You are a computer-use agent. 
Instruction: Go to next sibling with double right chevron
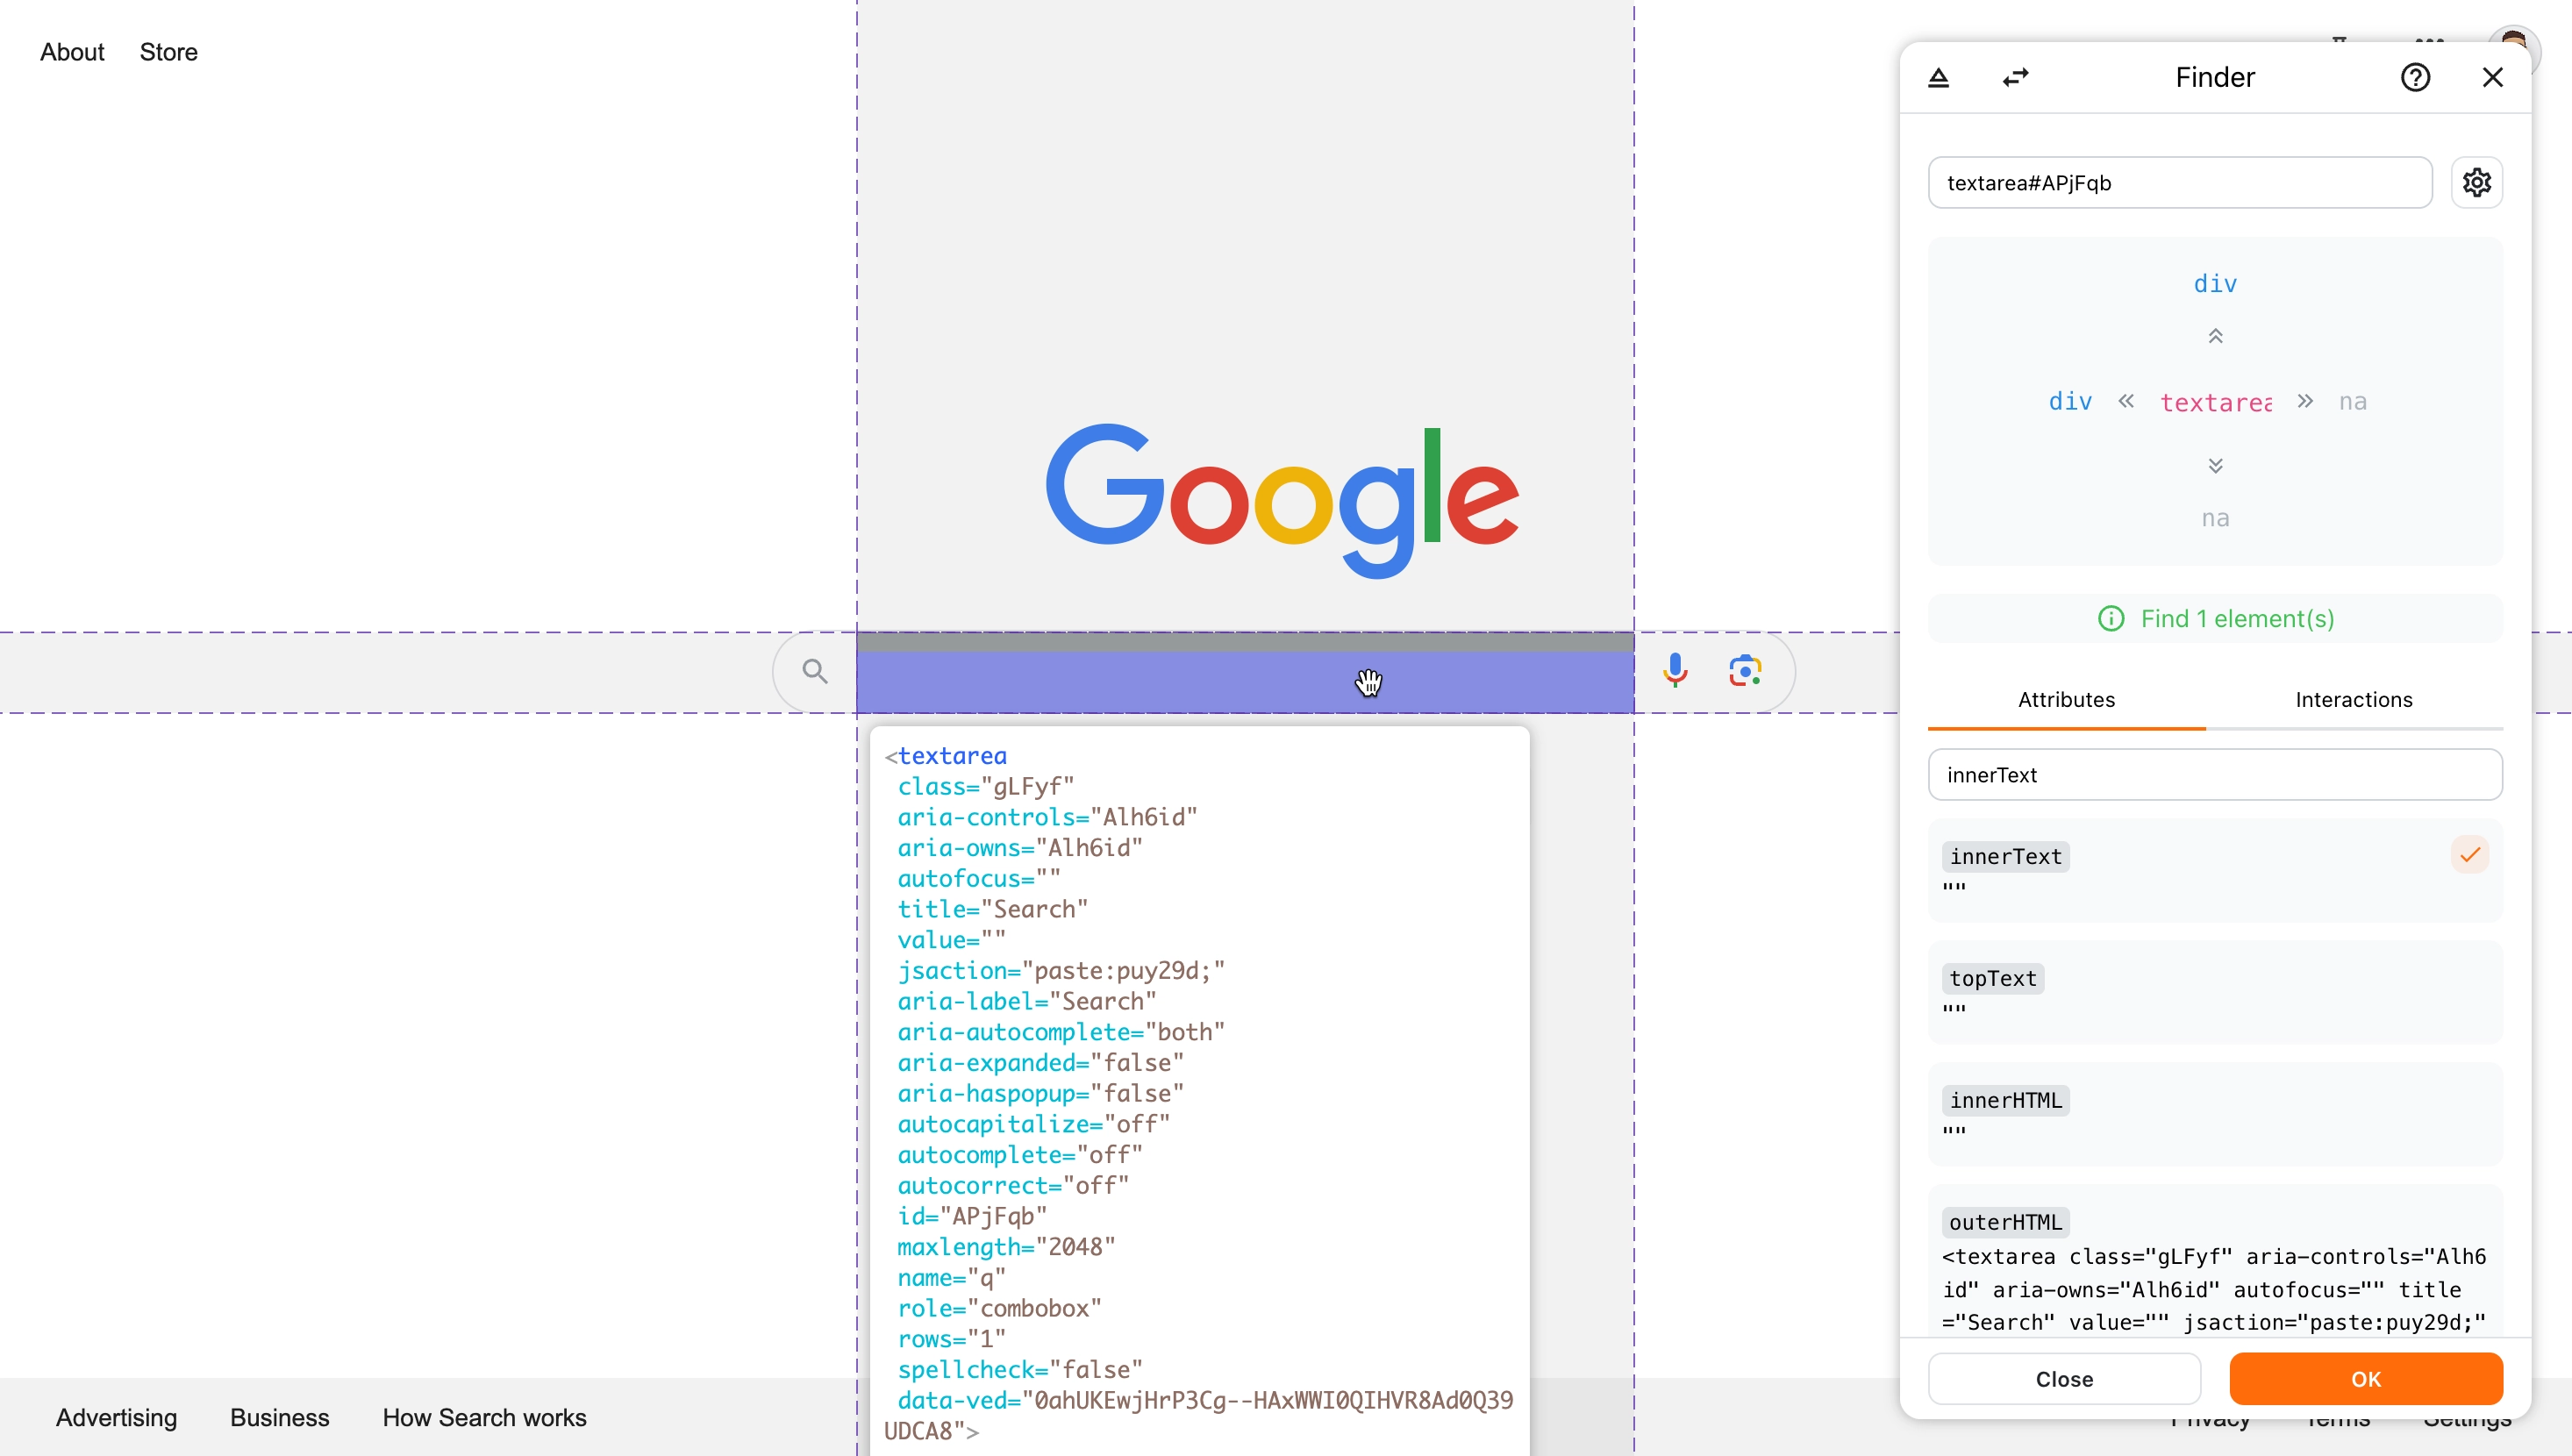(2305, 401)
